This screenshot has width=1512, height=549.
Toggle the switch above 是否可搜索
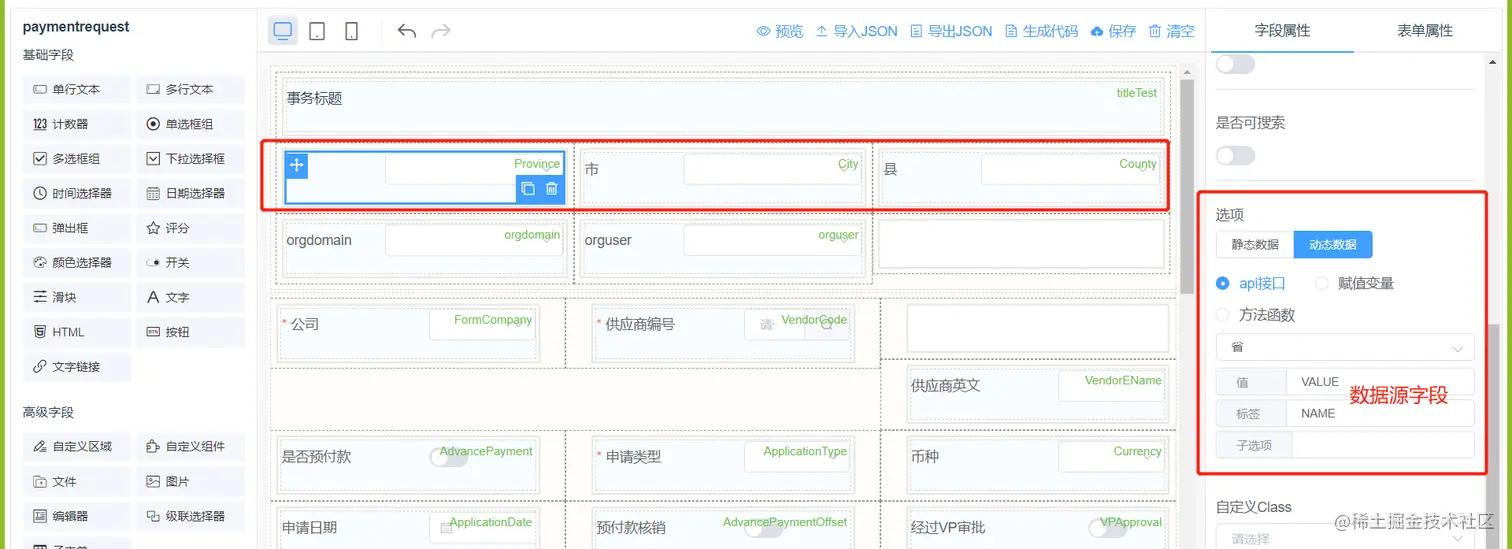point(1235,64)
